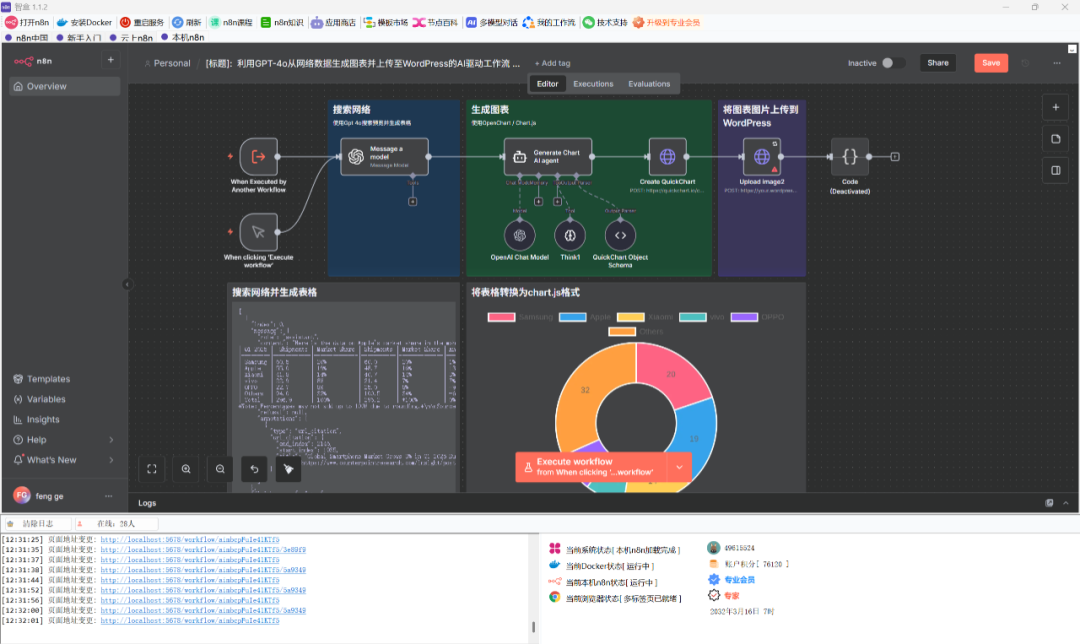Click the Execute workflow button
This screenshot has height=644, width=1080.
tap(591, 467)
